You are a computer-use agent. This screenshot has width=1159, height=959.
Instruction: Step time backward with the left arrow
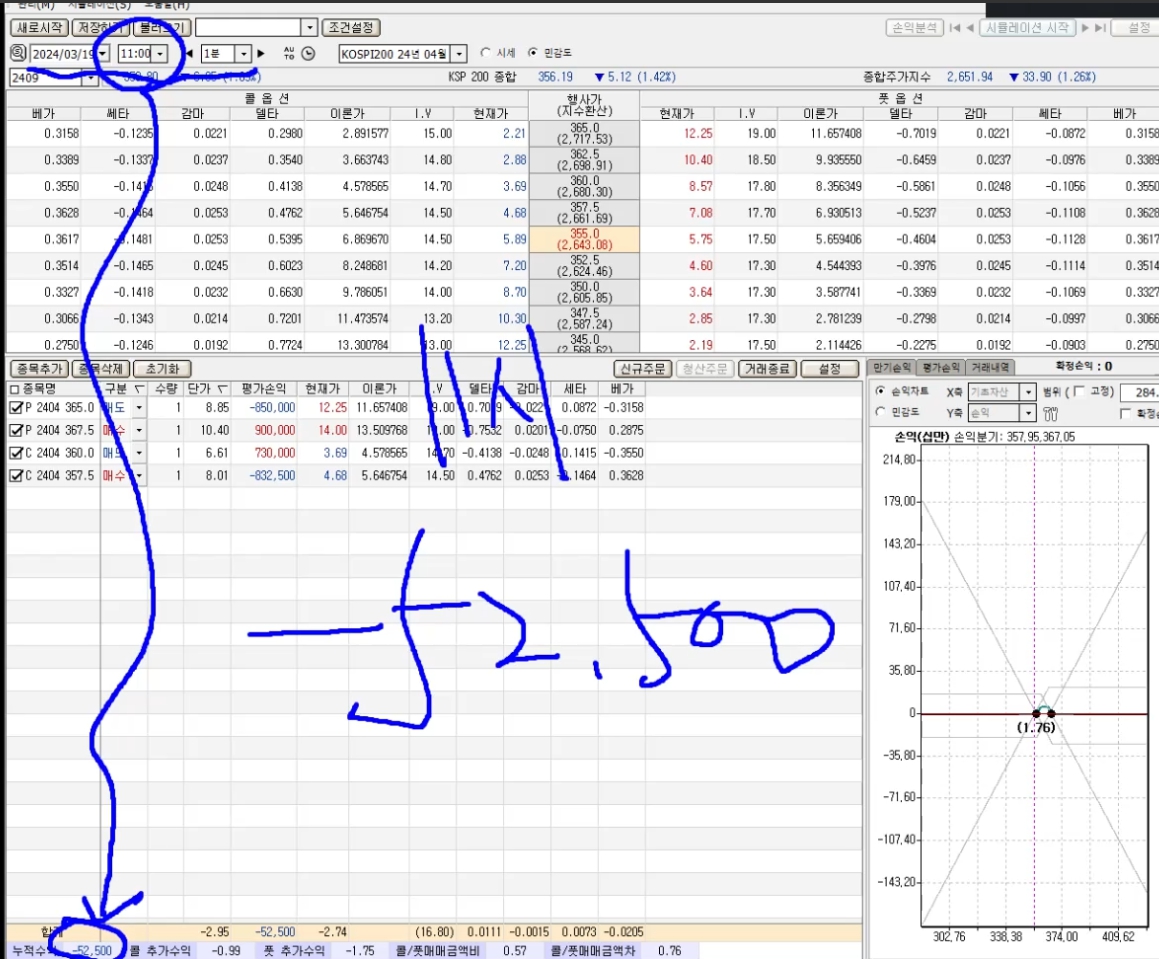tap(189, 53)
